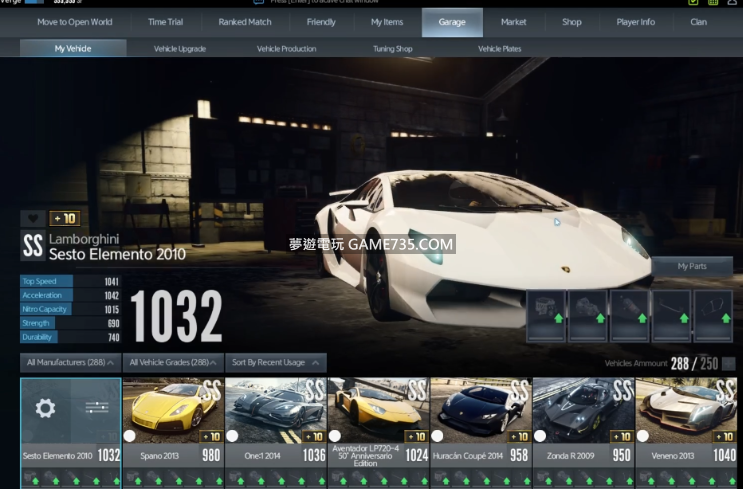Viewport: 743px width, 489px height.
Task: Click the gear icon on Sesto Elemento tile
Action: [x=45, y=408]
